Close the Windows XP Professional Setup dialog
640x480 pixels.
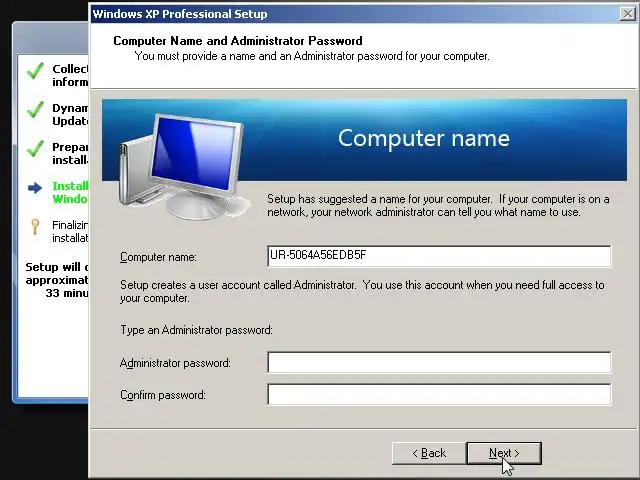point(627,14)
